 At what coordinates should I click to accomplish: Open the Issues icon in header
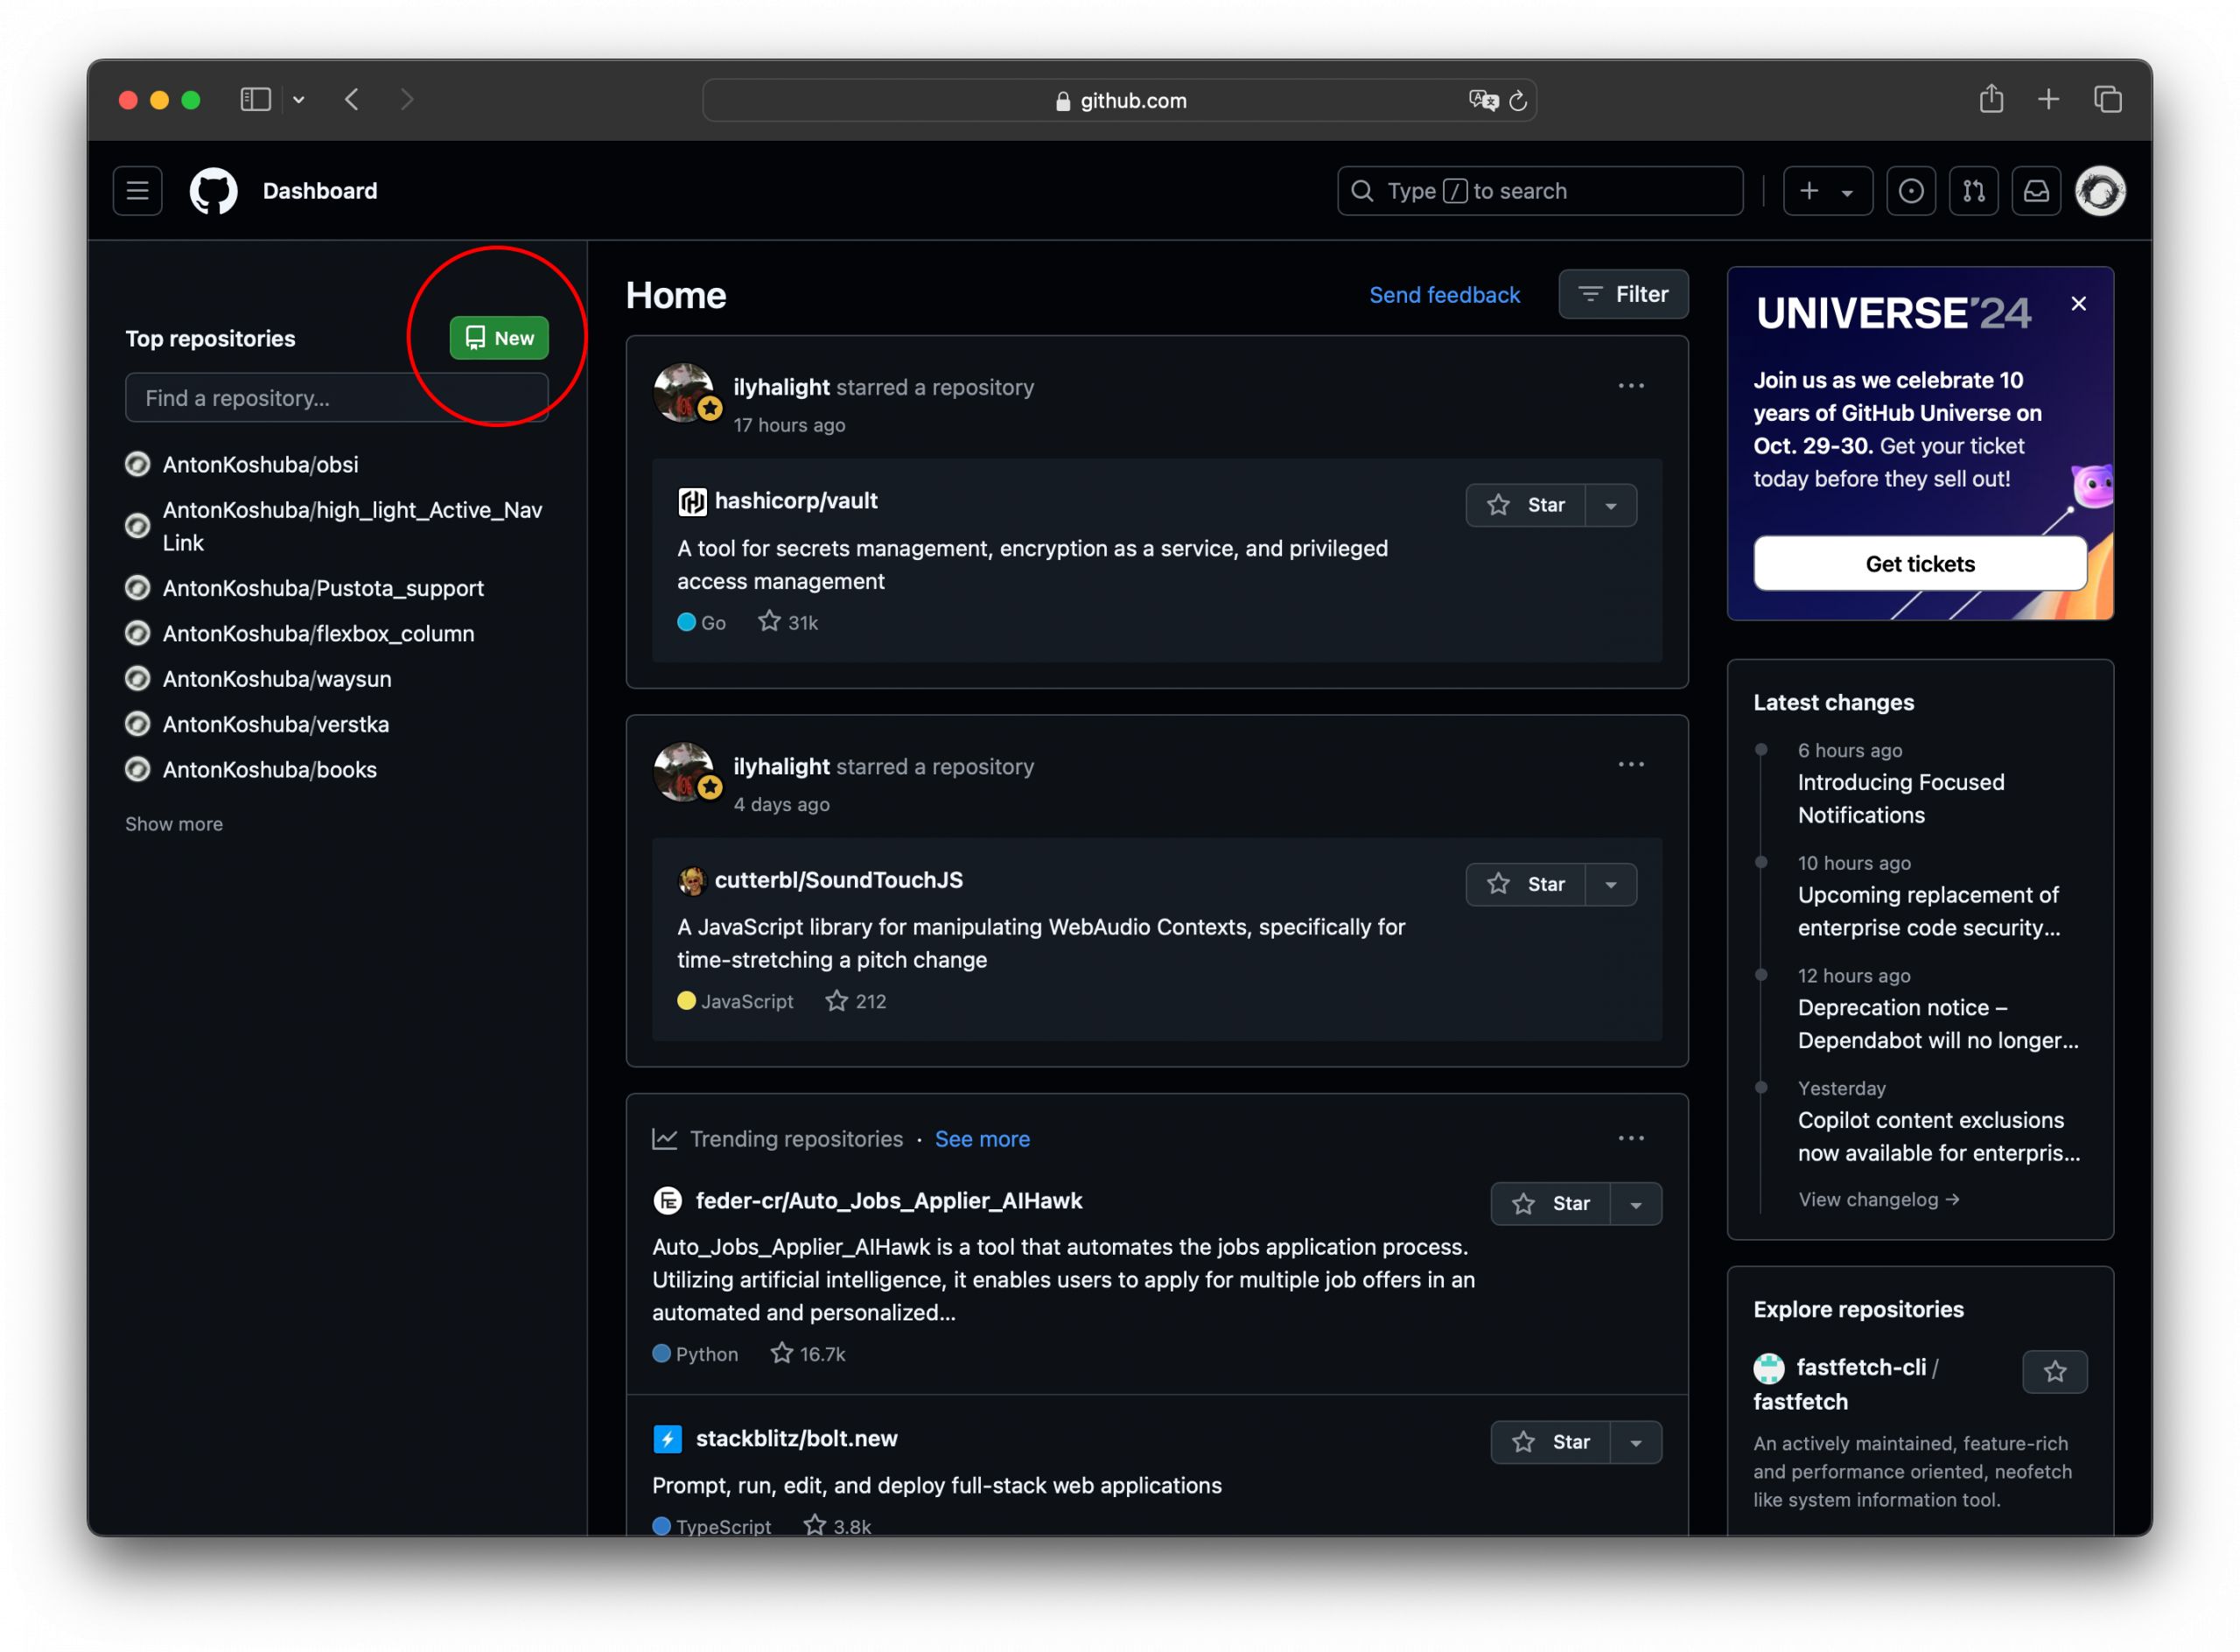[1910, 191]
